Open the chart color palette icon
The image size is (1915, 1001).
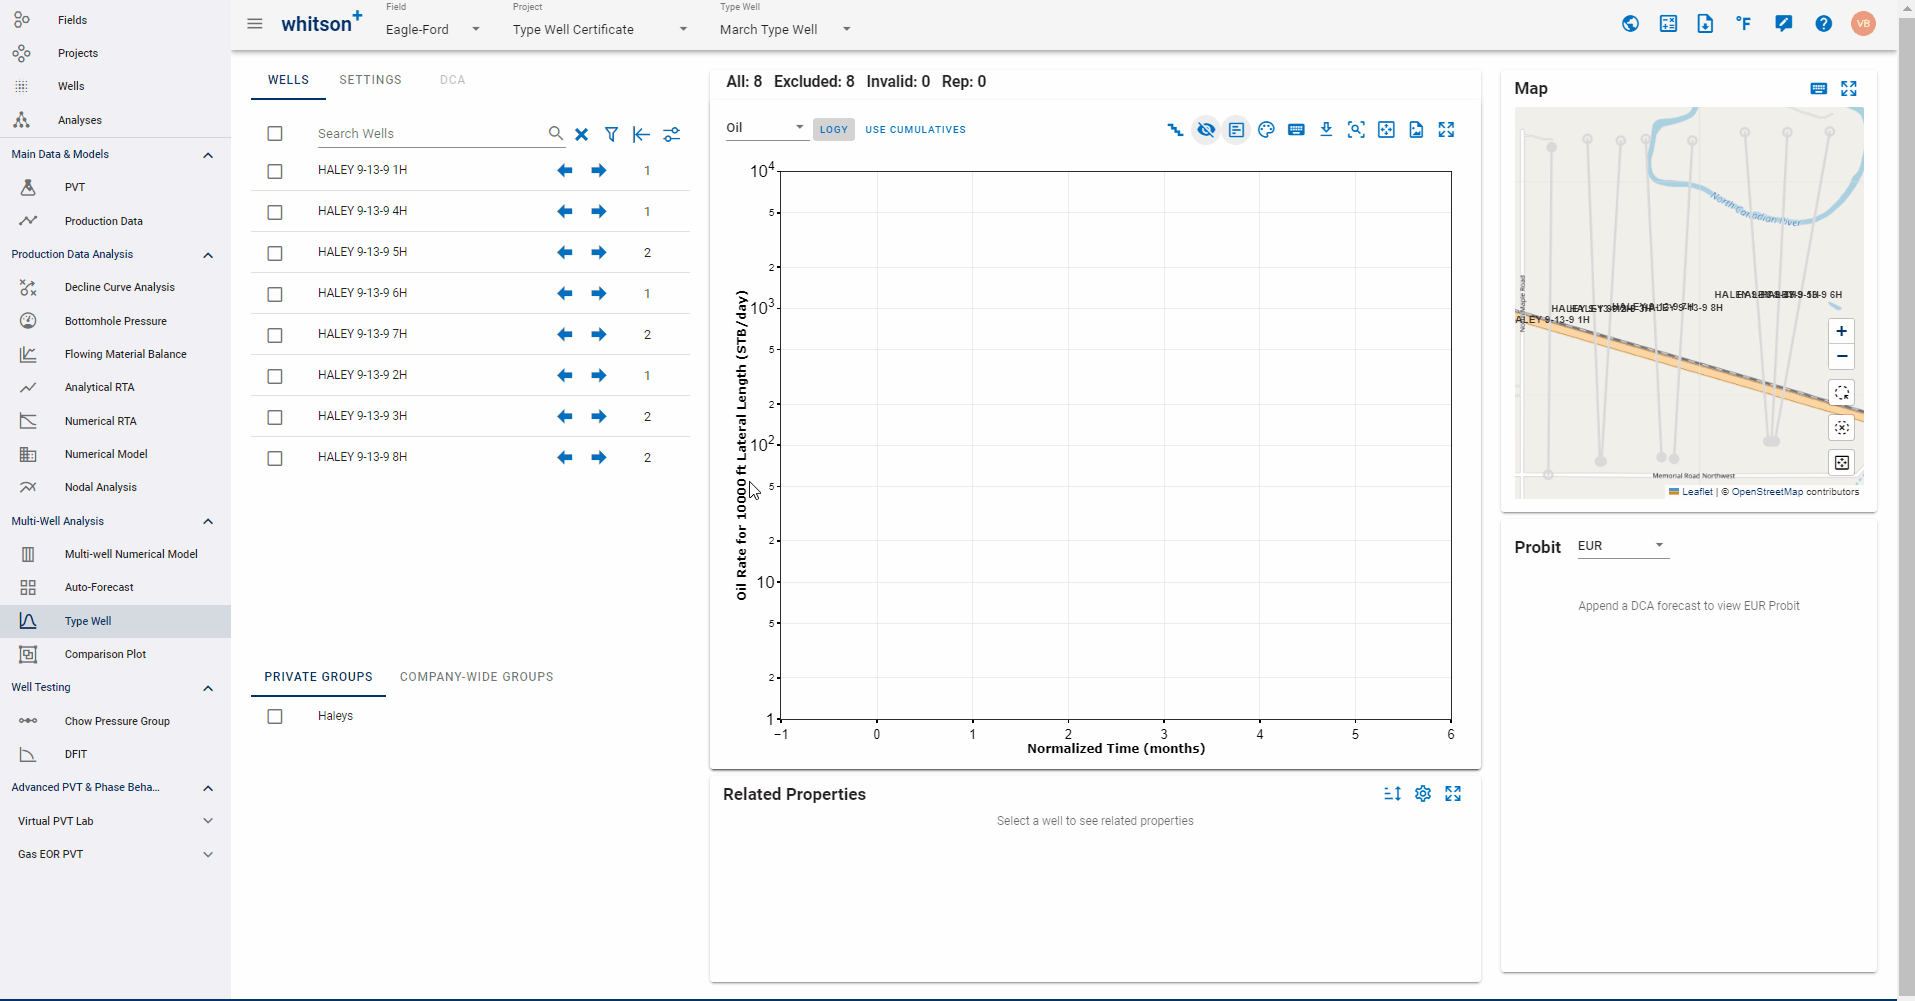click(1266, 130)
